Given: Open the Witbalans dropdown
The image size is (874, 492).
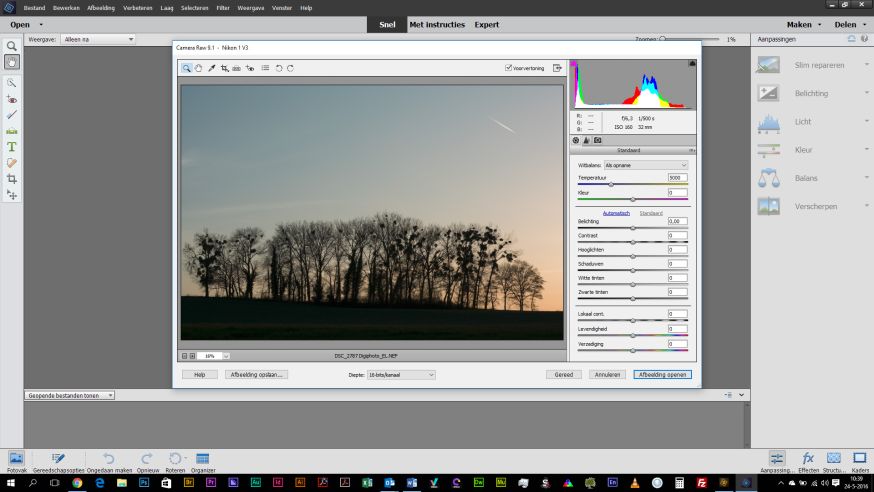Looking at the screenshot, I should [645, 164].
